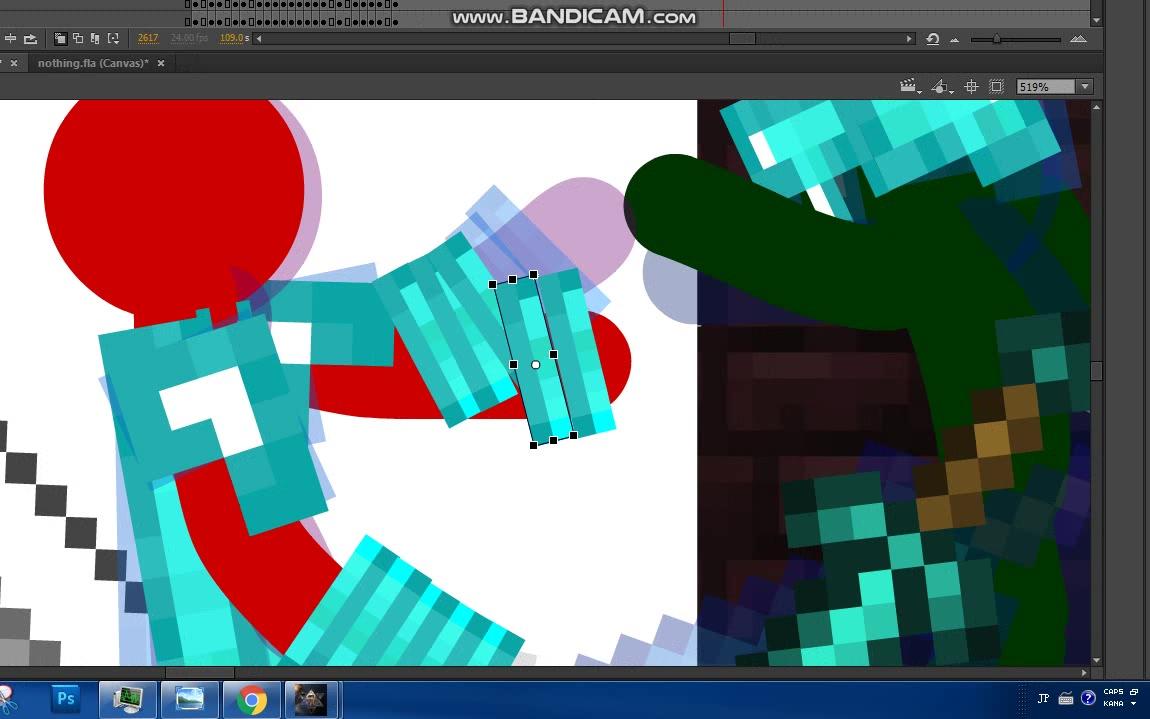The width and height of the screenshot is (1150, 719).
Task: Click the Center Frame timeline icon
Action: coord(10,38)
